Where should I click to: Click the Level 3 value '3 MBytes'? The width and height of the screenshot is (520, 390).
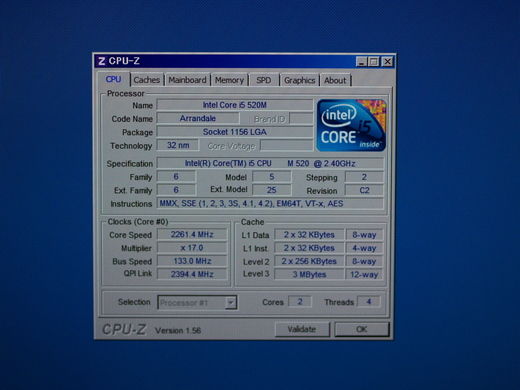(x=309, y=274)
